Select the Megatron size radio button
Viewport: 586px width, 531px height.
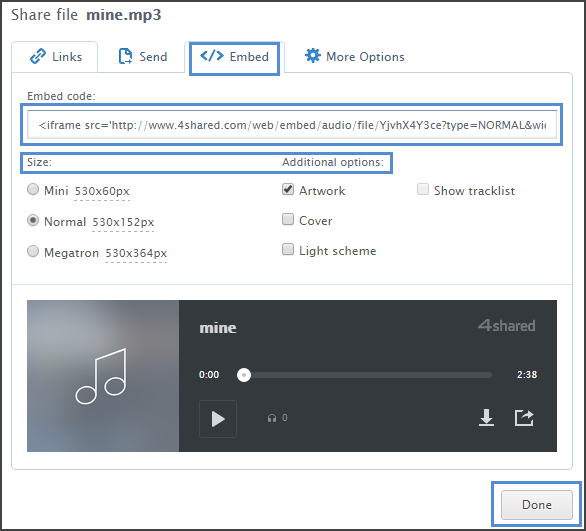click(33, 251)
